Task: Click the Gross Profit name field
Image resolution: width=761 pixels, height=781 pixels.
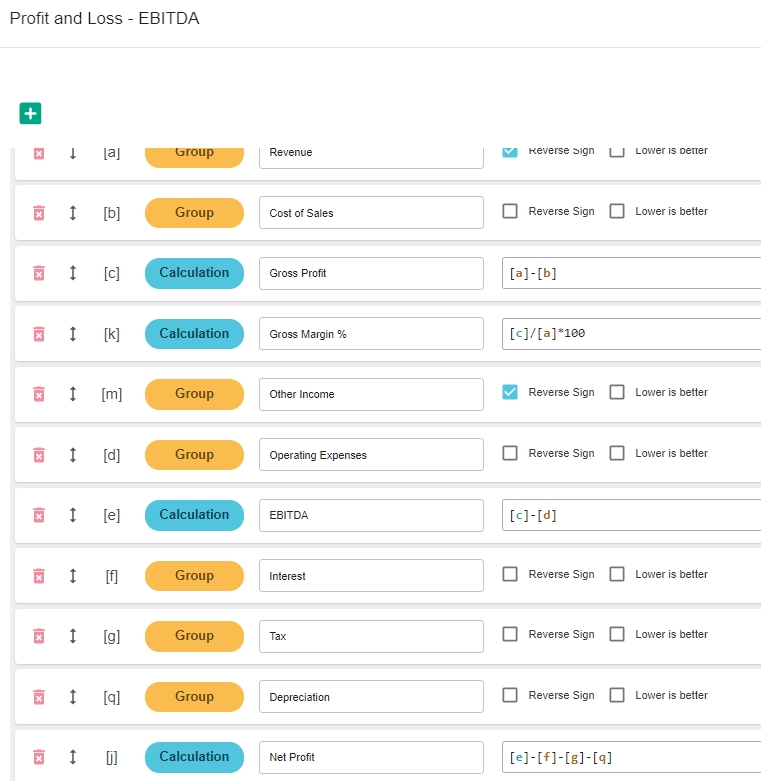Action: coord(371,273)
